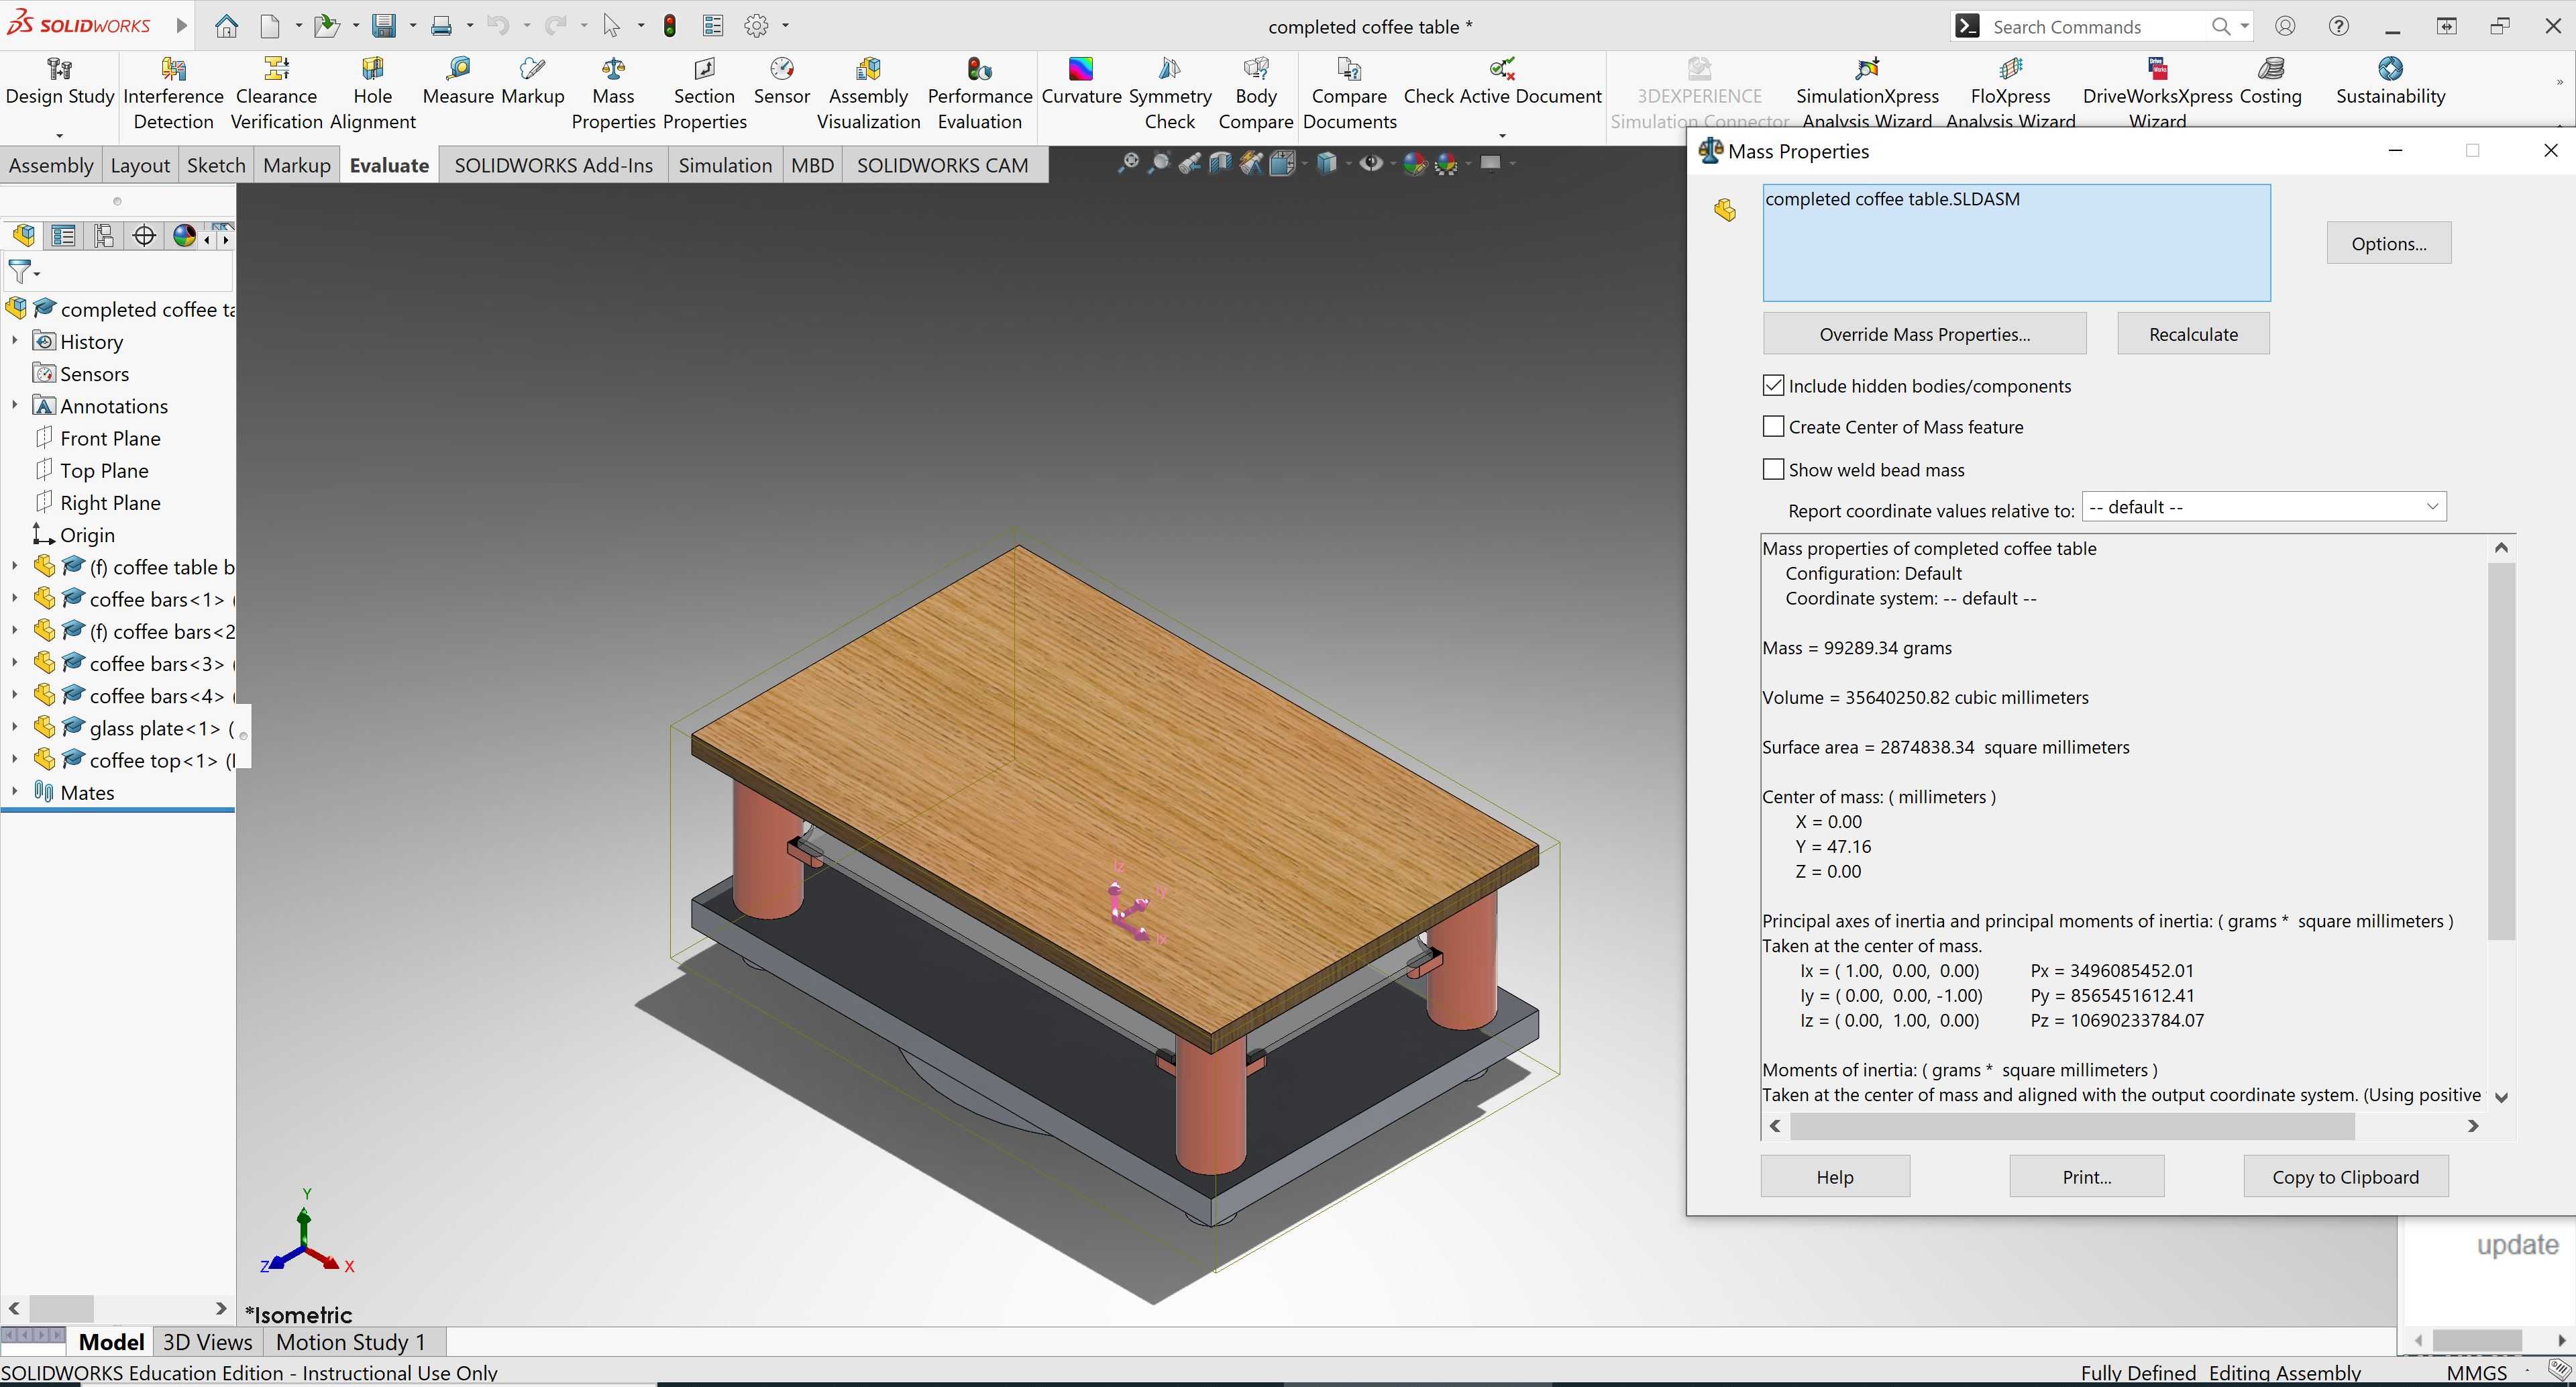Screen dimensions: 2576x1387
Task: Run the Symmetry Check tool
Action: [x=1169, y=94]
